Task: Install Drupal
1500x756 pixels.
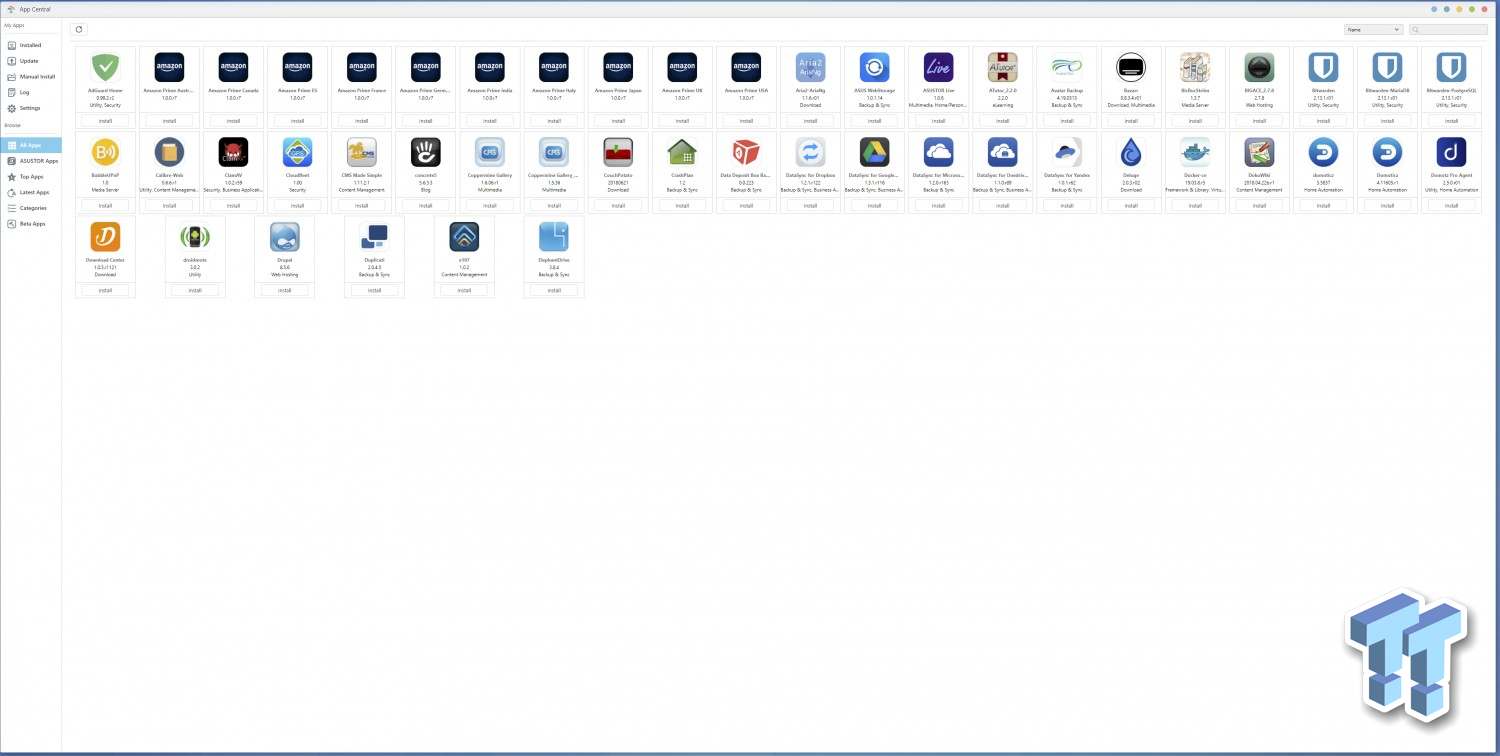Action: pos(284,290)
